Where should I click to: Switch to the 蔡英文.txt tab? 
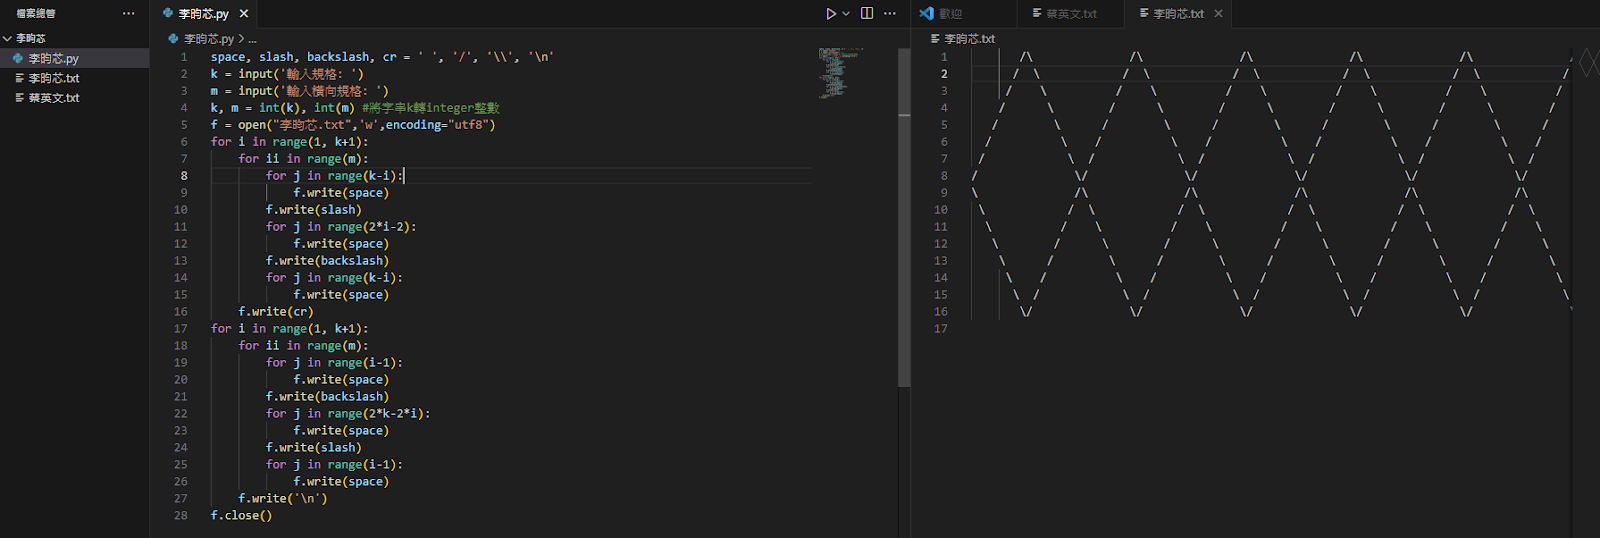(x=1071, y=14)
